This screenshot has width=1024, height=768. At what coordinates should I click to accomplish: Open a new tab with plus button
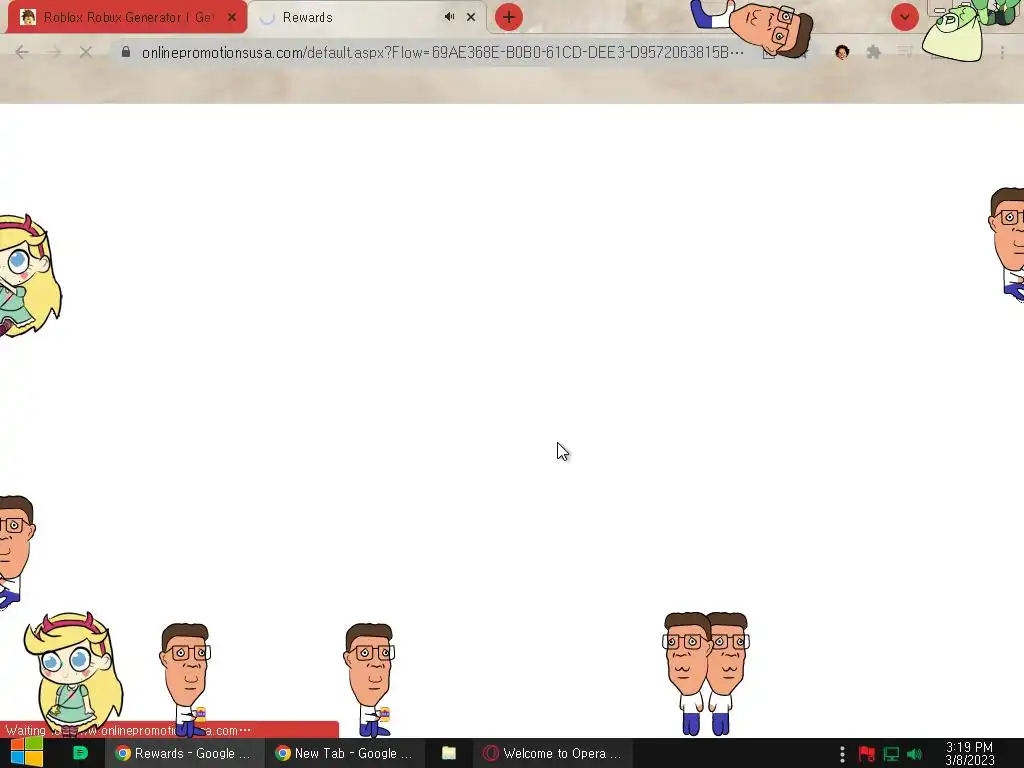click(x=509, y=17)
